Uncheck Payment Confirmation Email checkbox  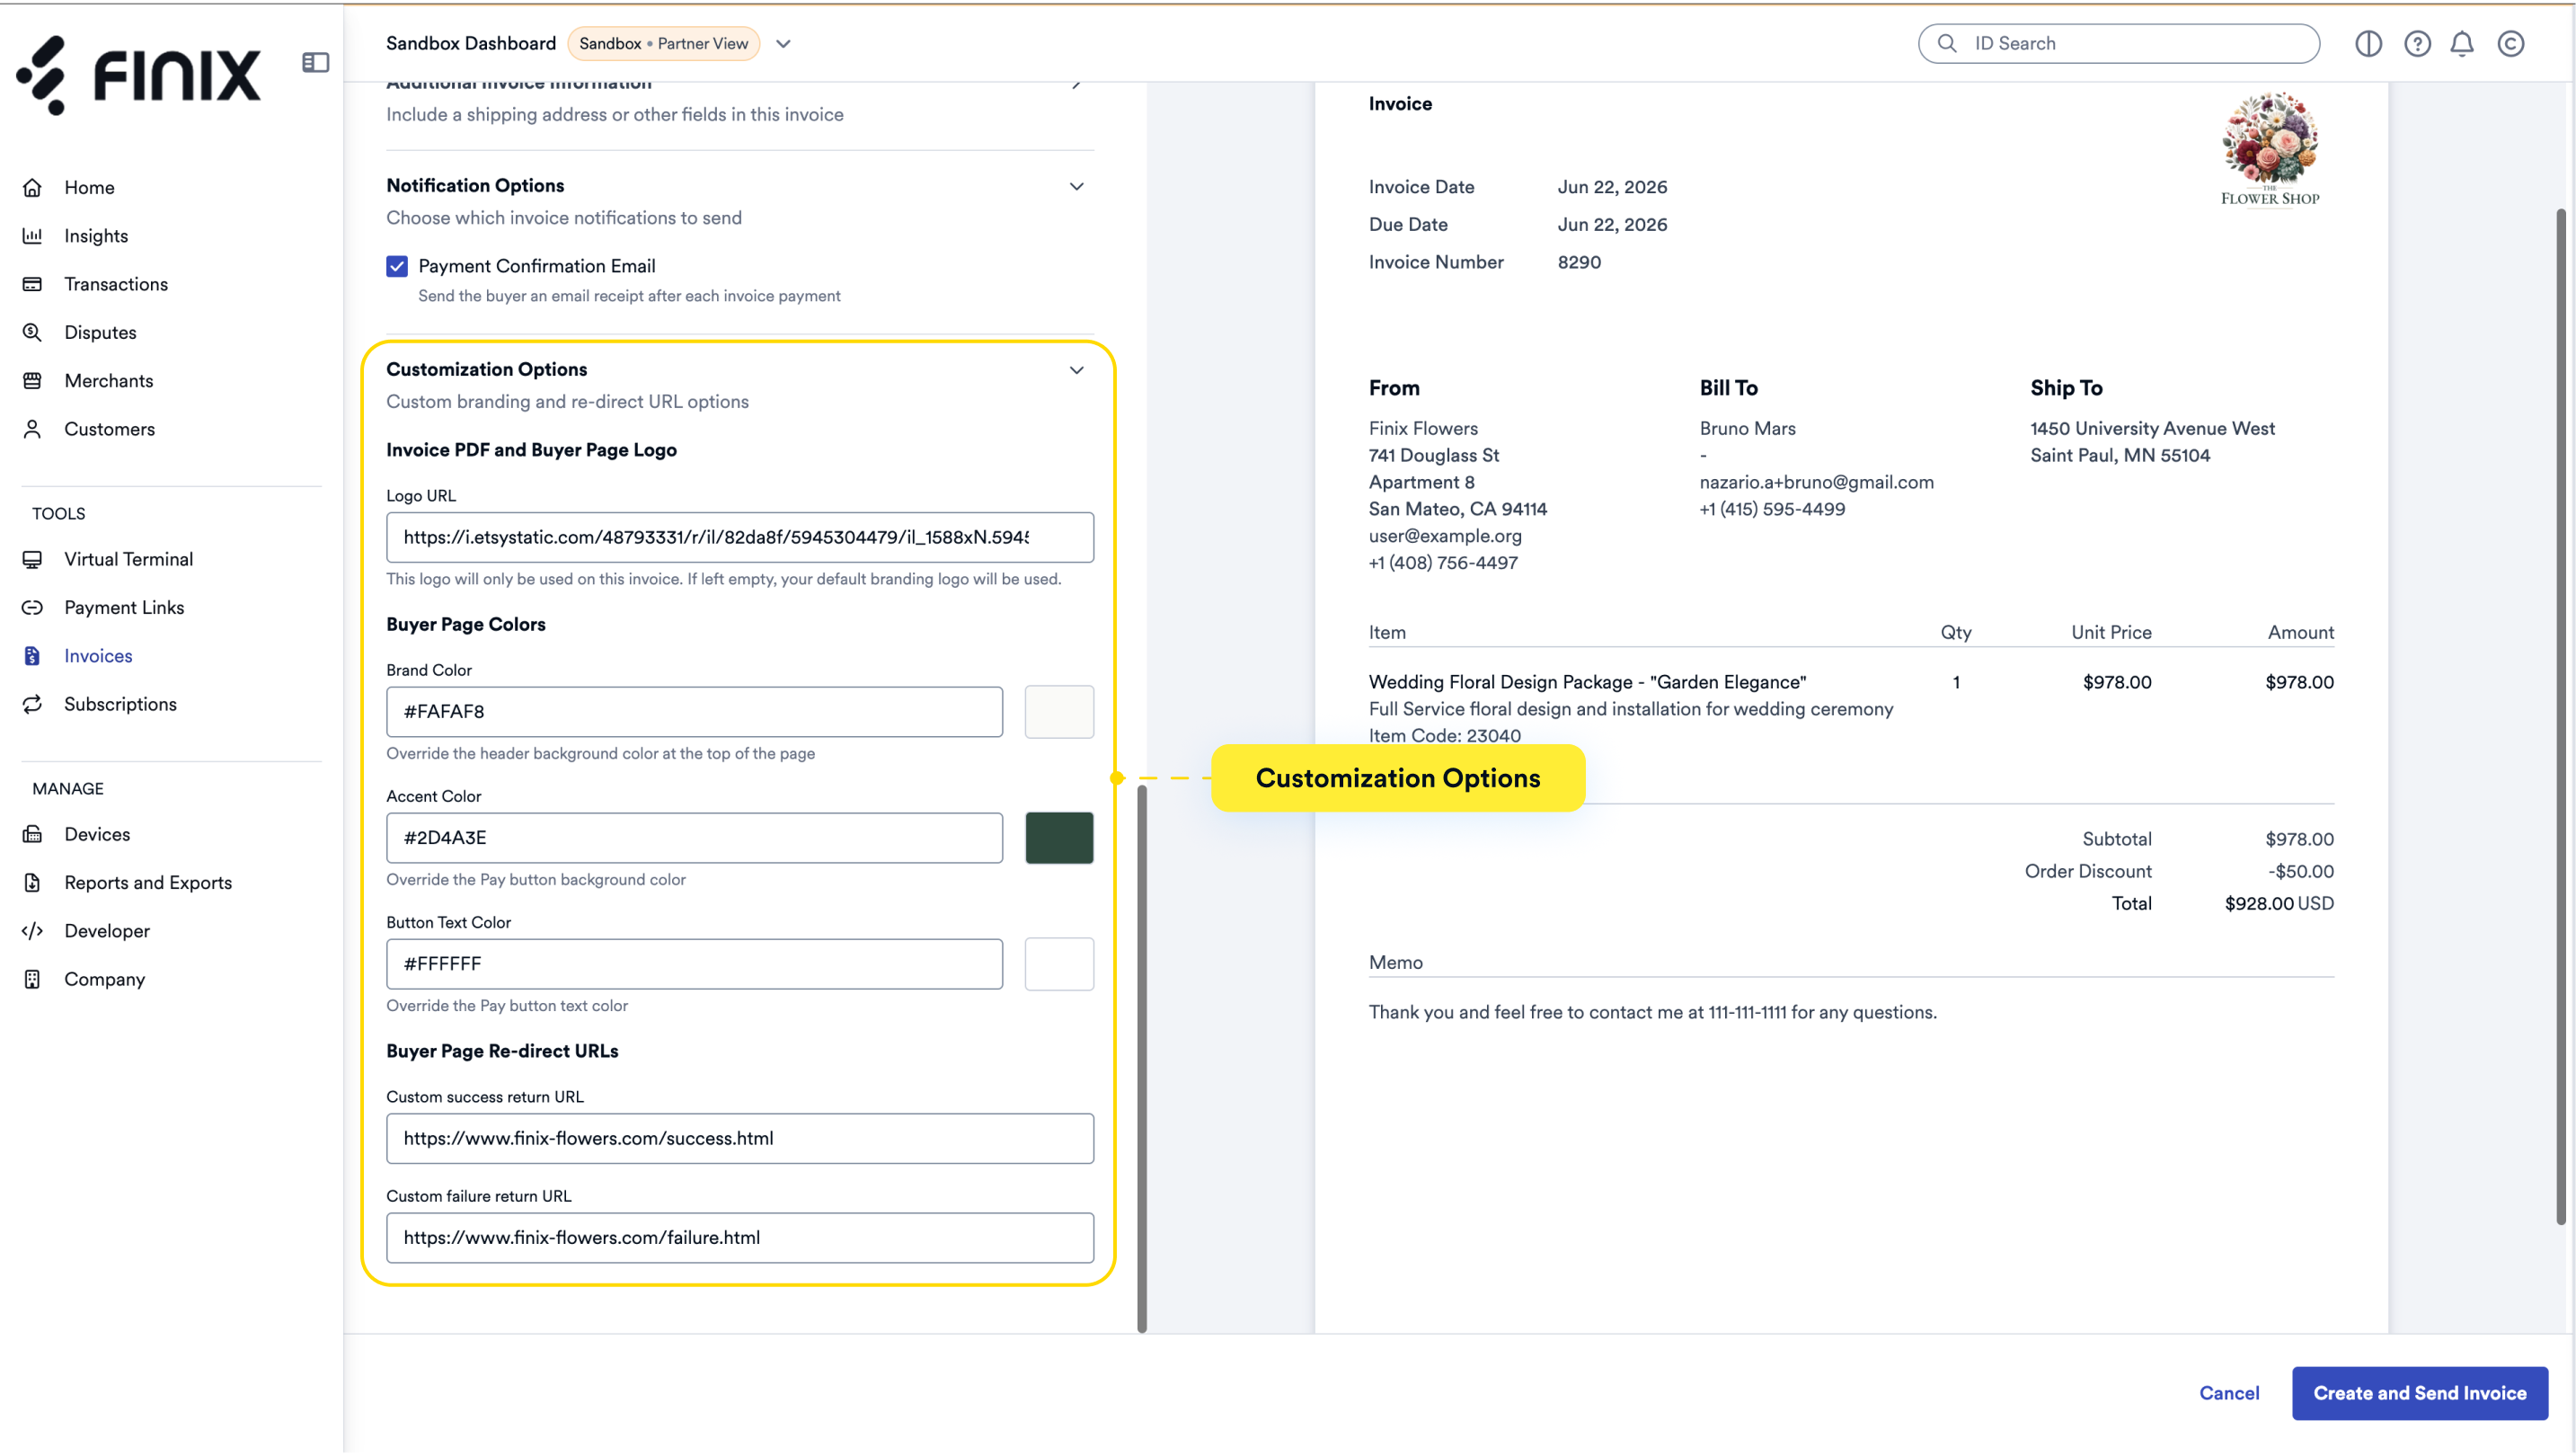pyautogui.click(x=397, y=266)
